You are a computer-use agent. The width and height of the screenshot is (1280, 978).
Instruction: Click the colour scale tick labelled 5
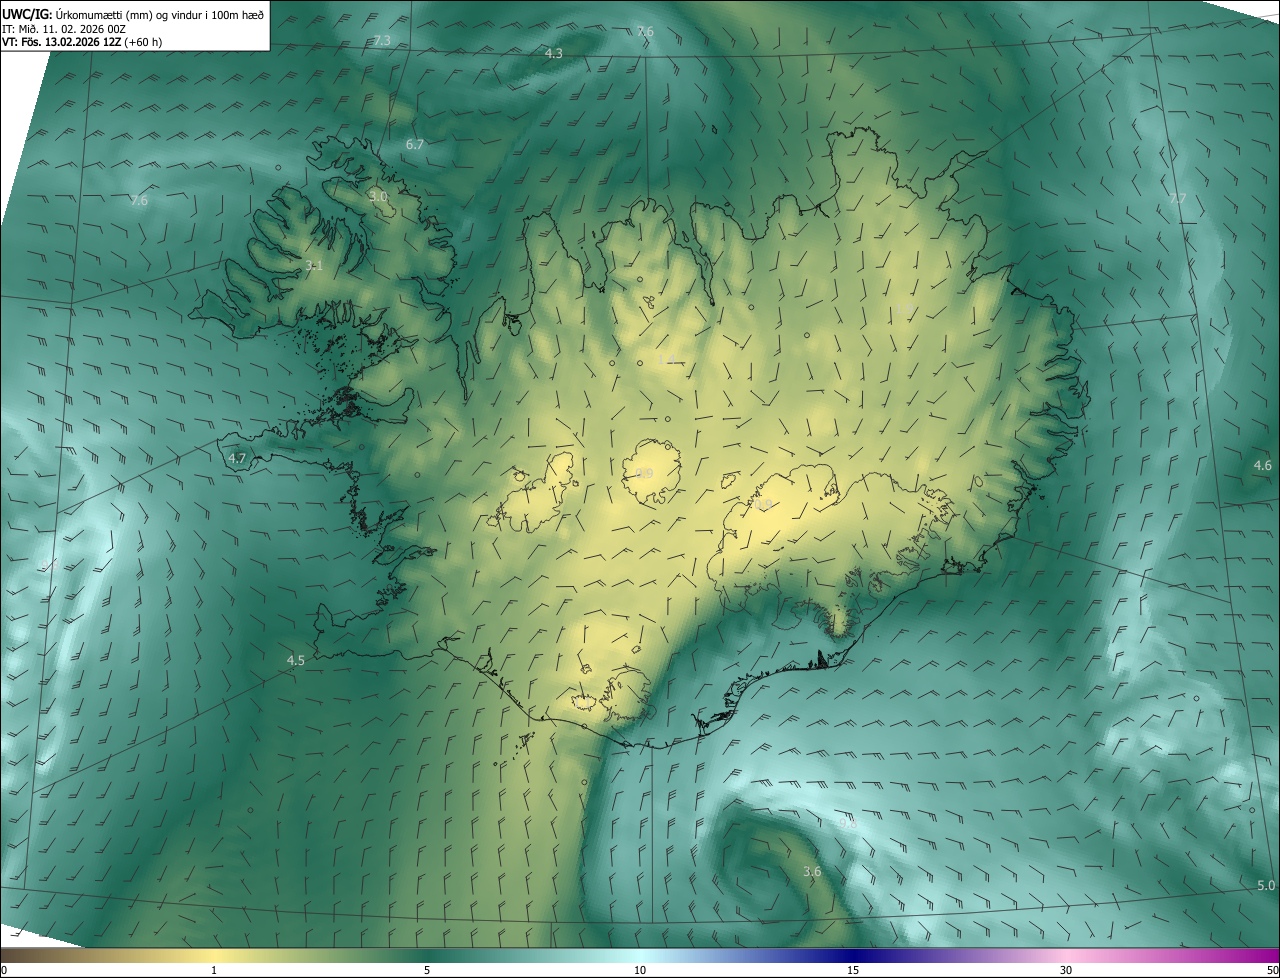click(x=427, y=970)
